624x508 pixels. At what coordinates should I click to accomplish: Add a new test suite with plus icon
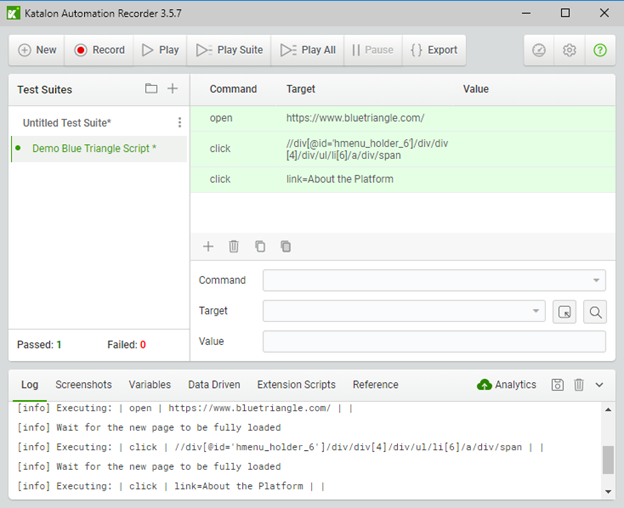coord(172,88)
